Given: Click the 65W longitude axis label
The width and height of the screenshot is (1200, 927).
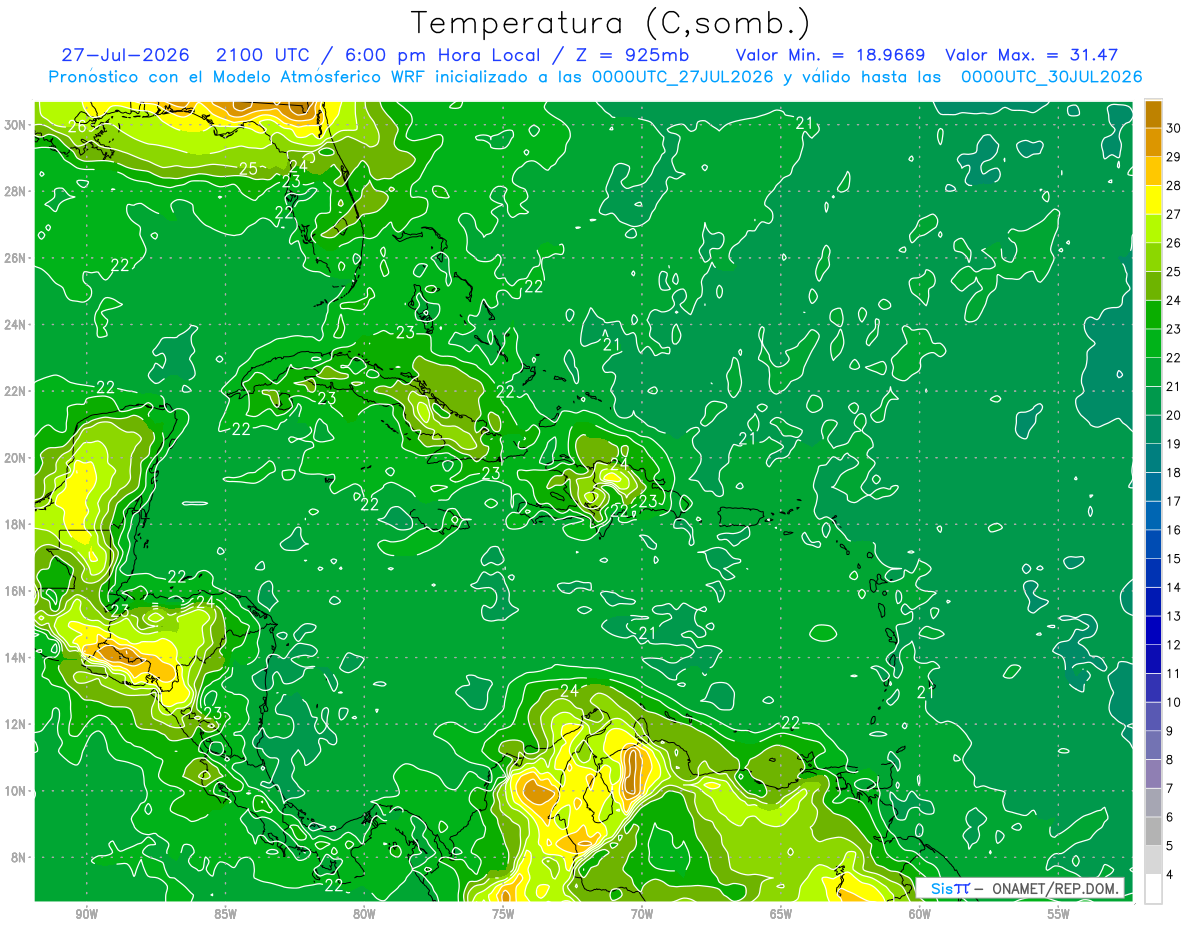Looking at the screenshot, I should pos(781,914).
